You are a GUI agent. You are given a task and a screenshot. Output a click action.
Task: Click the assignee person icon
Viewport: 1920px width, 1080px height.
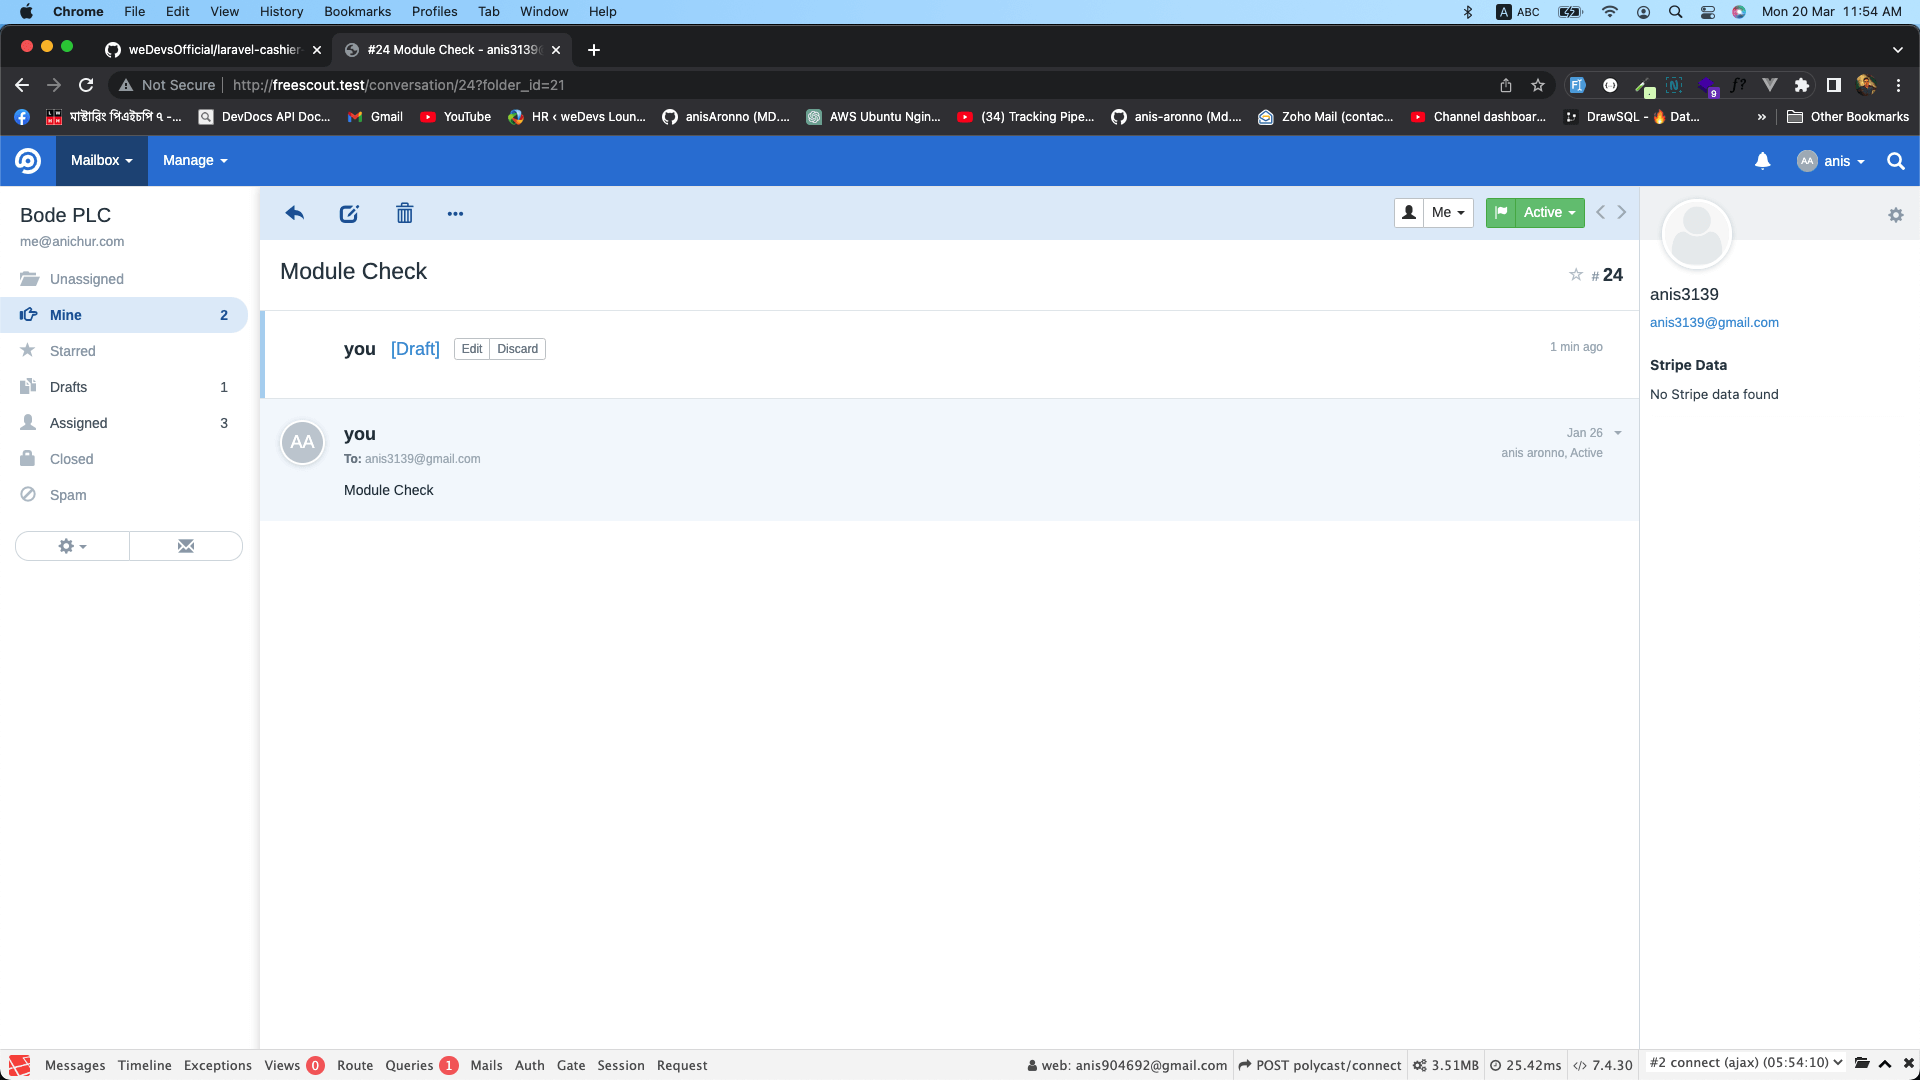pos(1408,212)
